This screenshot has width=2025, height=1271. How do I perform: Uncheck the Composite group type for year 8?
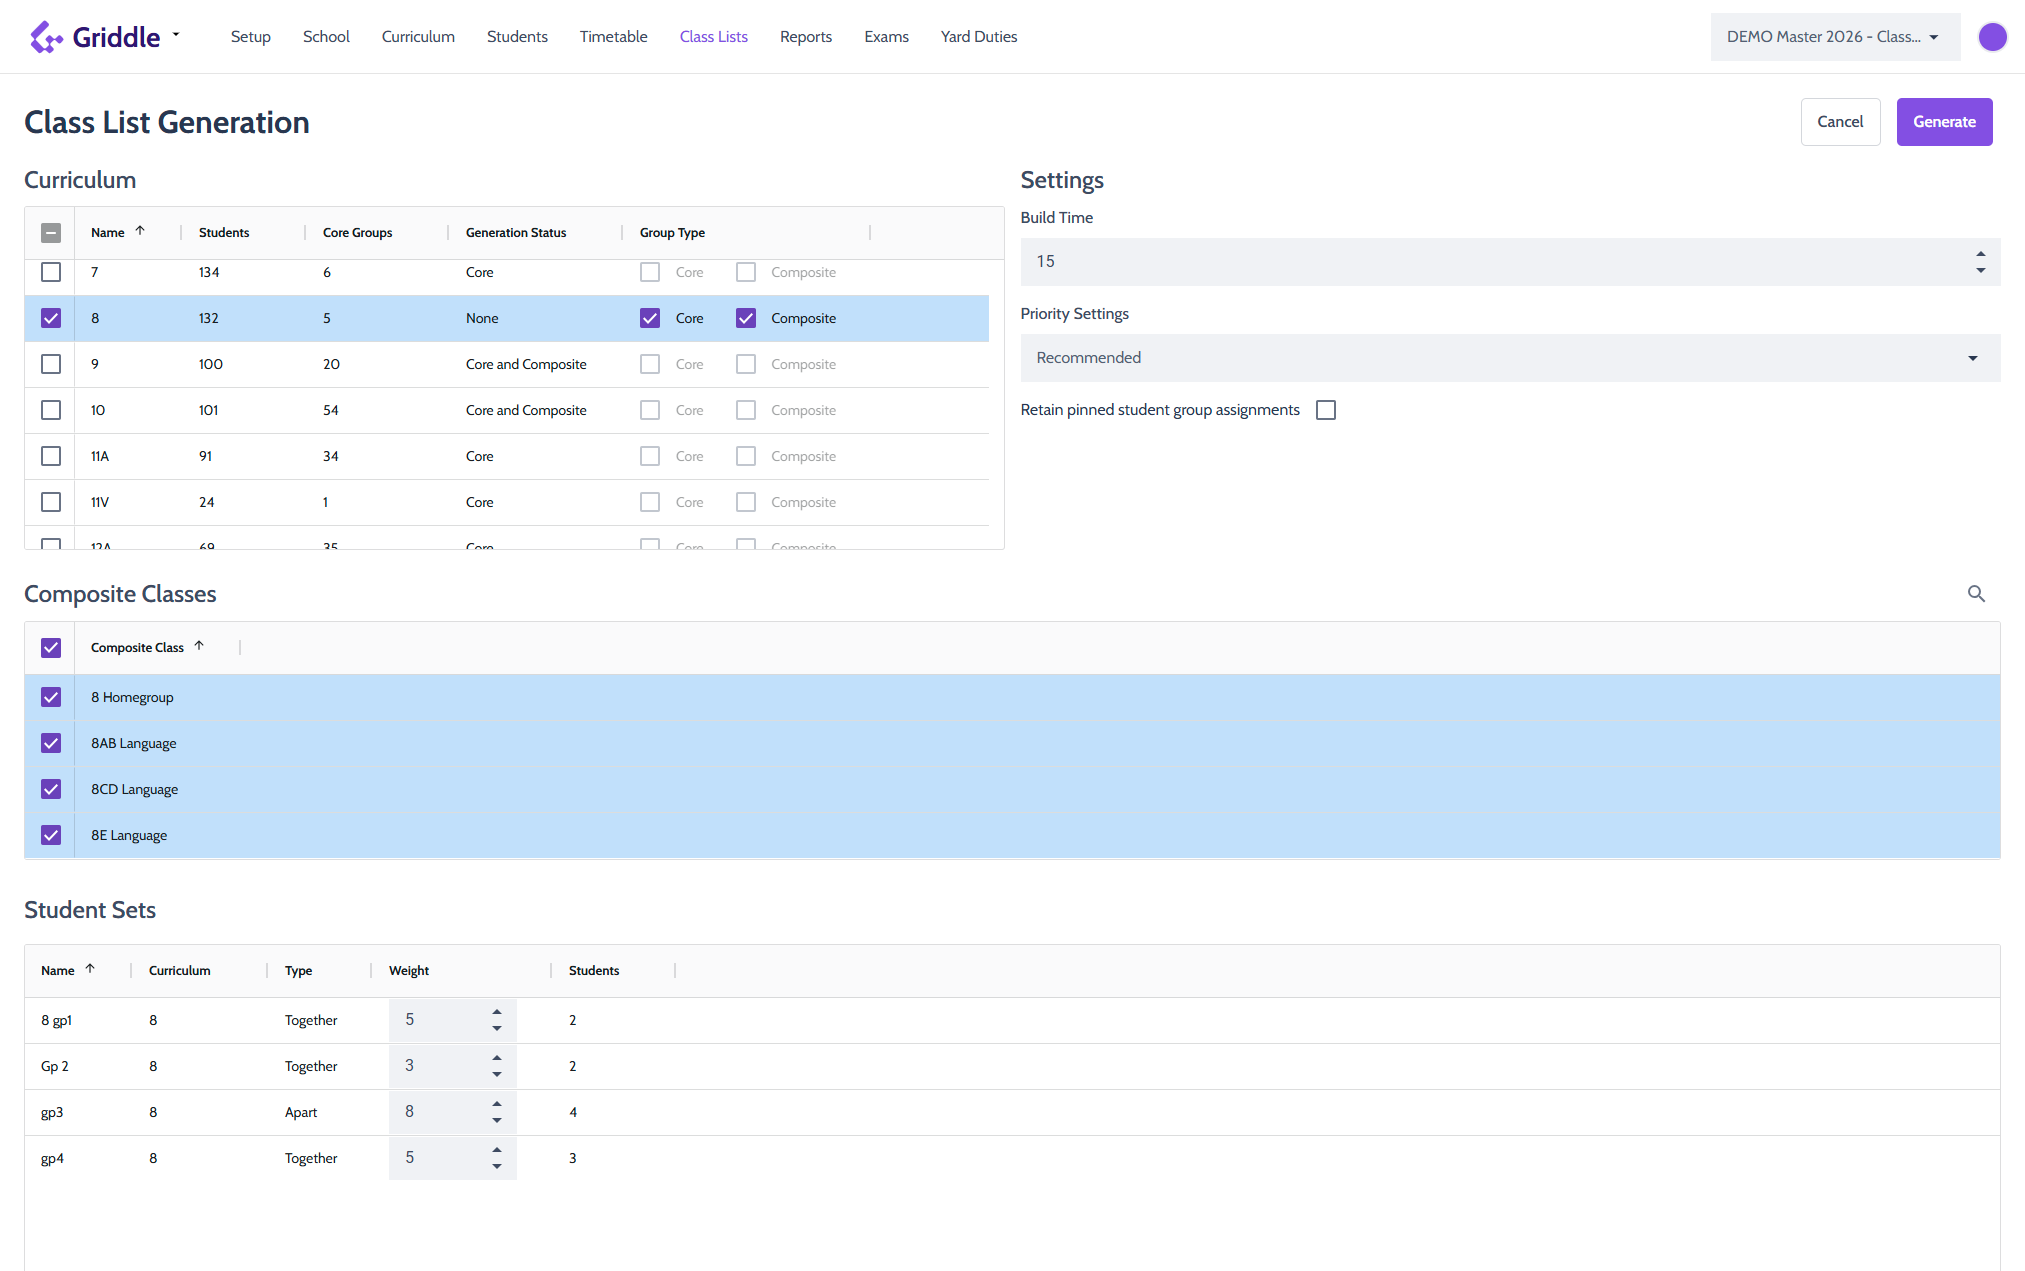[x=746, y=318]
